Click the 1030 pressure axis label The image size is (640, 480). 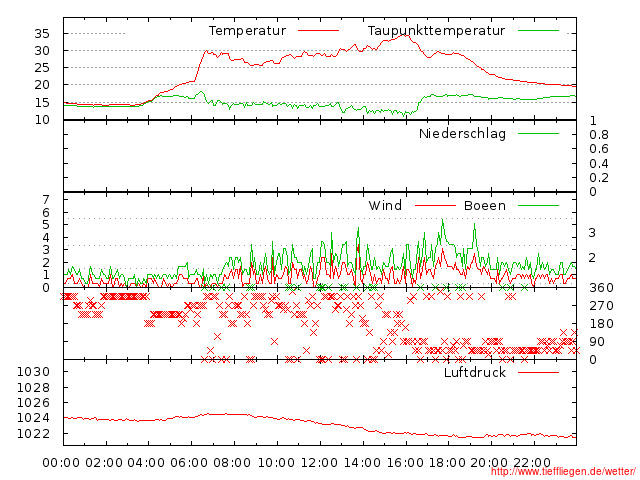point(33,372)
